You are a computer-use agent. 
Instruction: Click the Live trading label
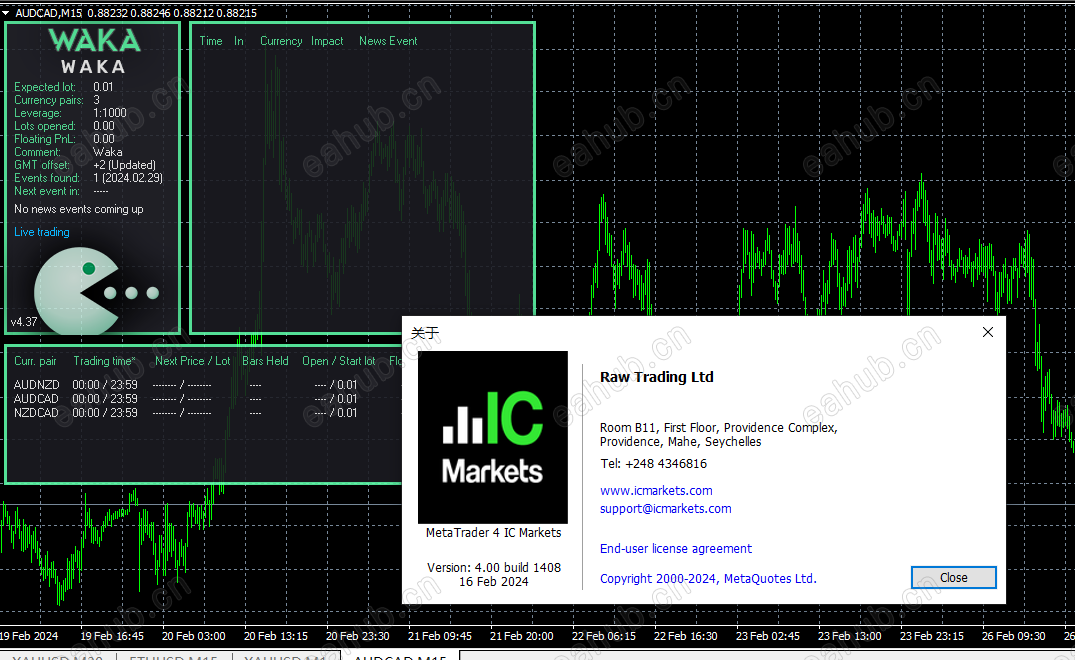coord(42,232)
